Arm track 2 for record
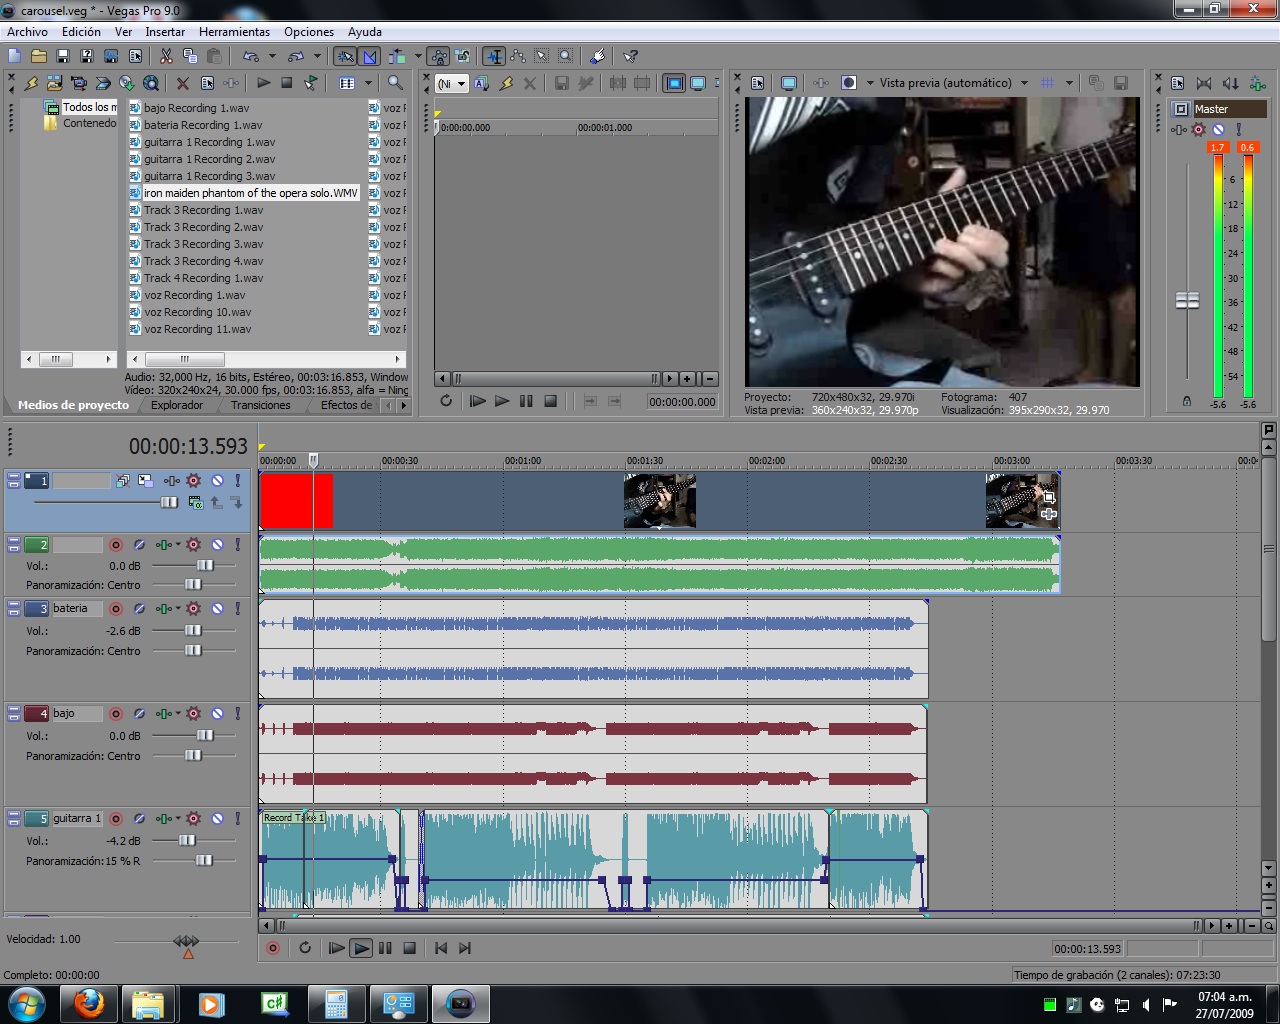This screenshot has height=1024, width=1280. click(x=116, y=545)
